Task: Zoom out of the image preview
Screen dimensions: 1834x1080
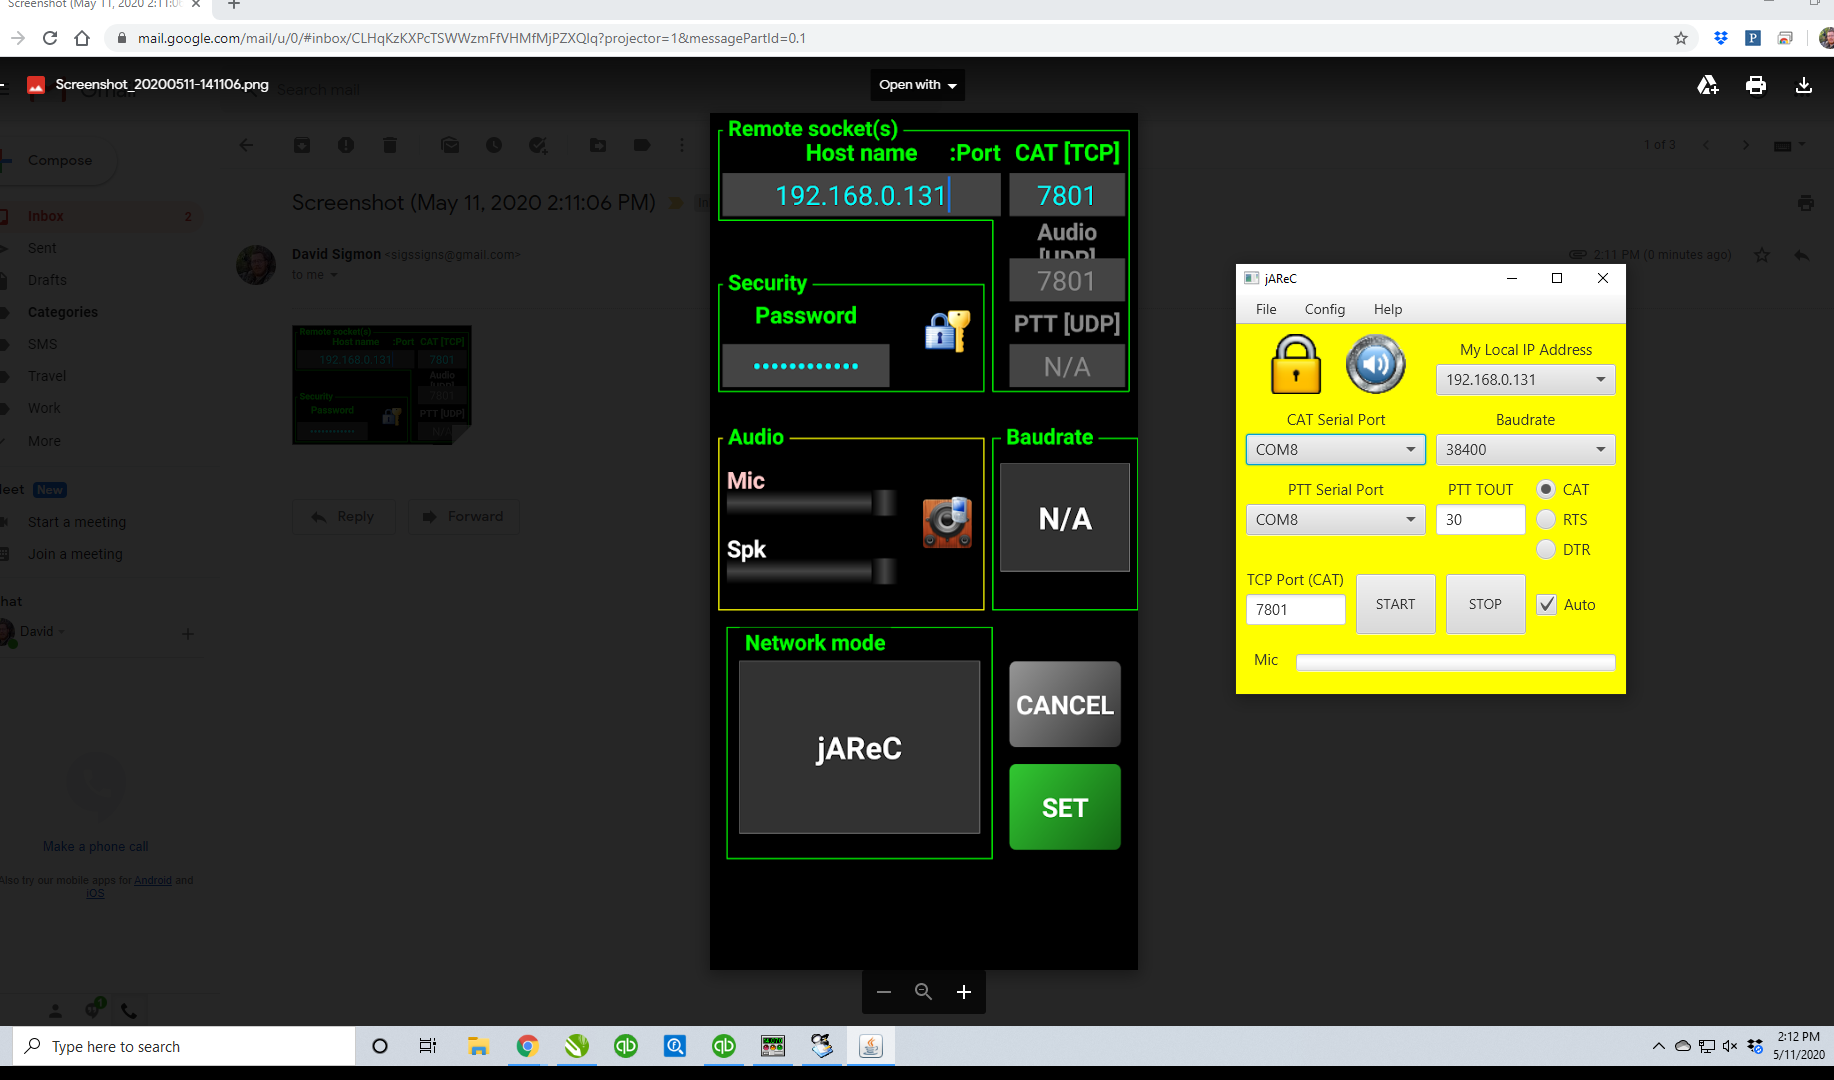Action: pyautogui.click(x=883, y=992)
